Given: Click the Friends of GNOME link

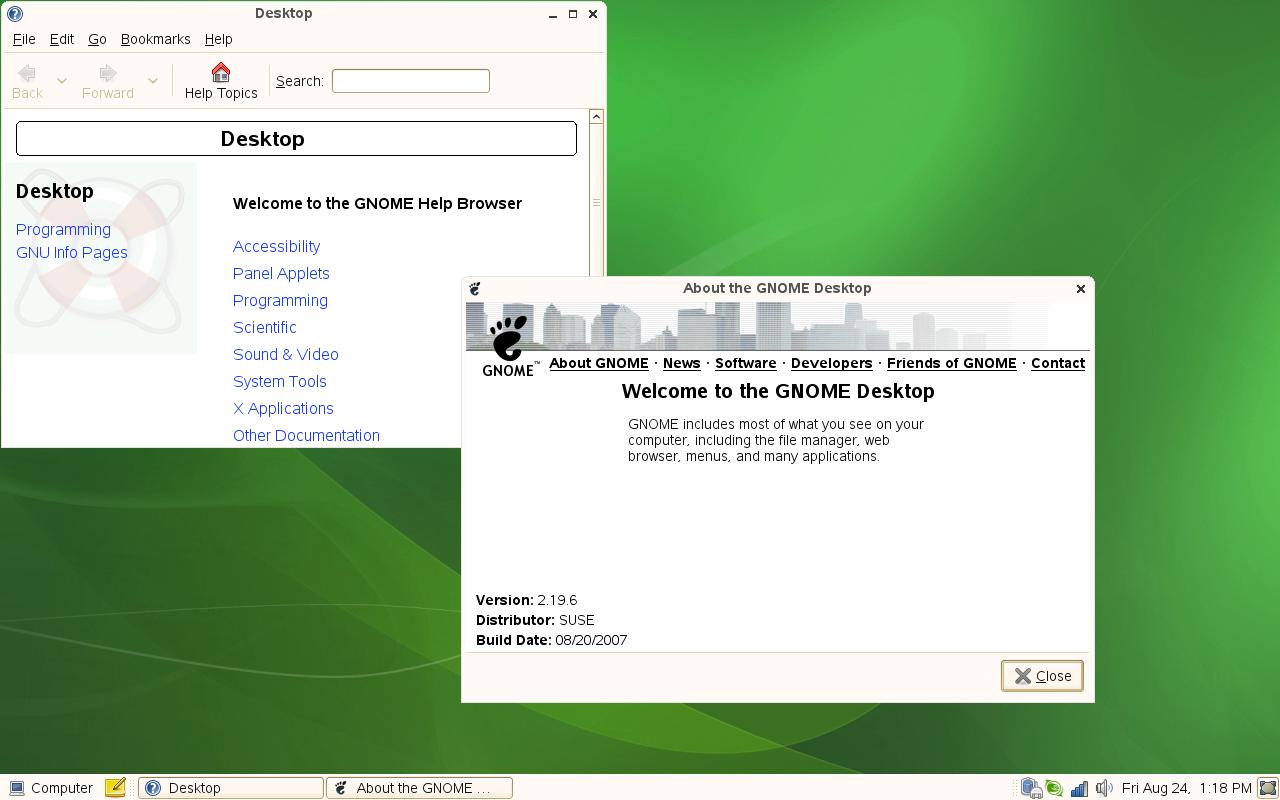Looking at the screenshot, I should pyautogui.click(x=951, y=363).
